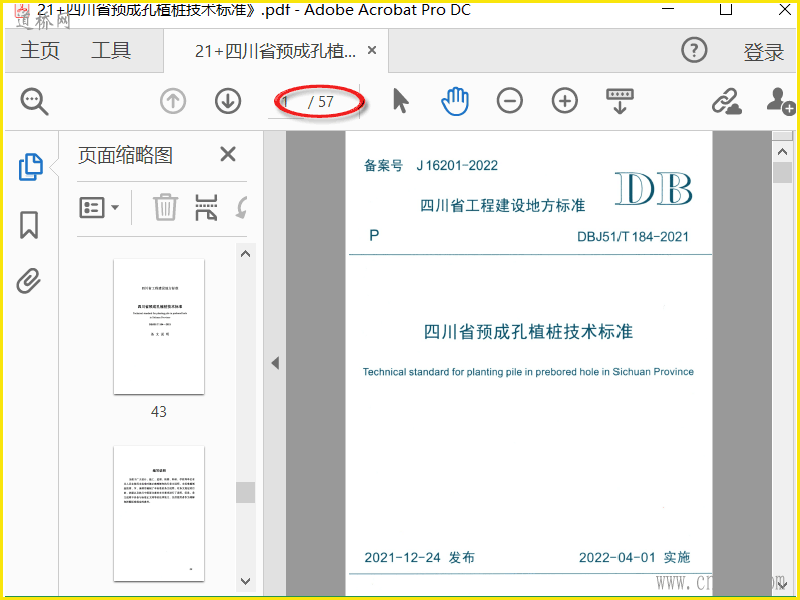Click the English title Technical standard for planting pile
This screenshot has width=800, height=600.
pos(528,372)
